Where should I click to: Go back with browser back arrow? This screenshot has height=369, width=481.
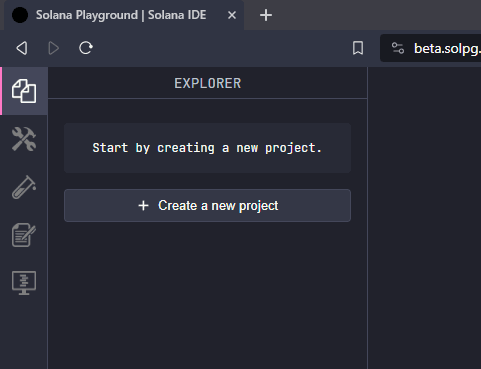point(22,48)
